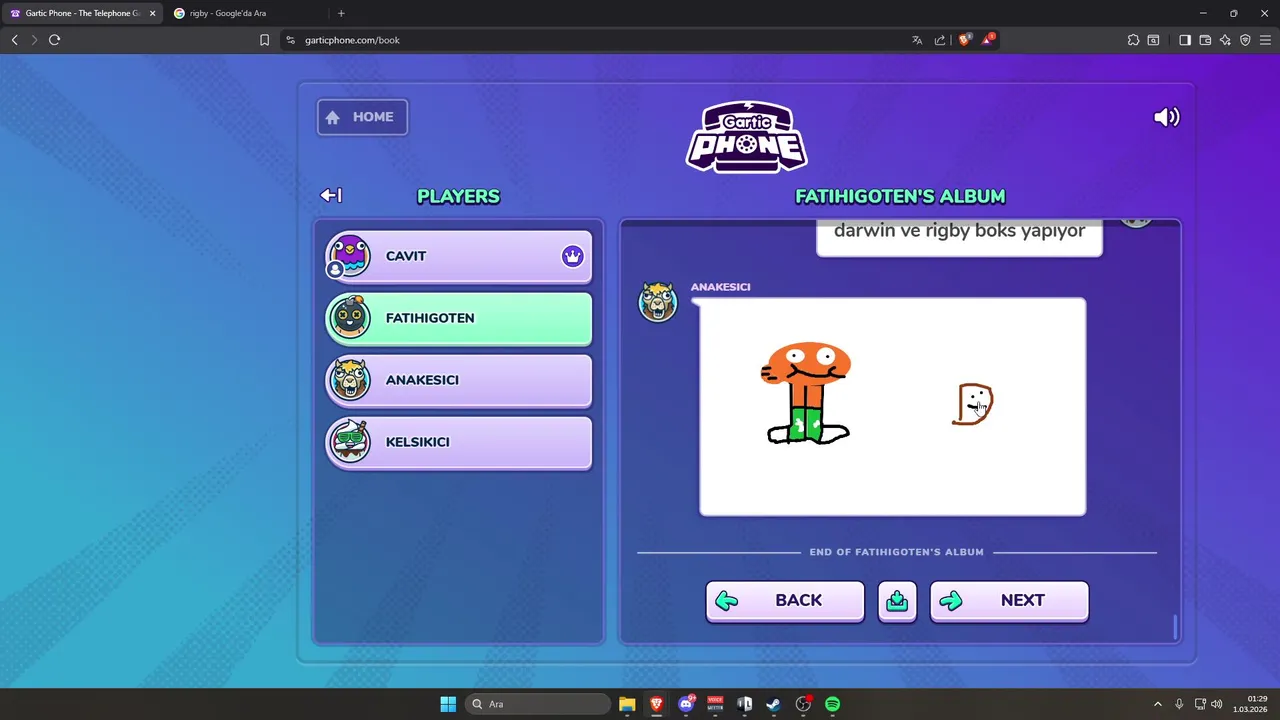The width and height of the screenshot is (1280, 720).
Task: Open the translate page icon
Action: click(917, 40)
